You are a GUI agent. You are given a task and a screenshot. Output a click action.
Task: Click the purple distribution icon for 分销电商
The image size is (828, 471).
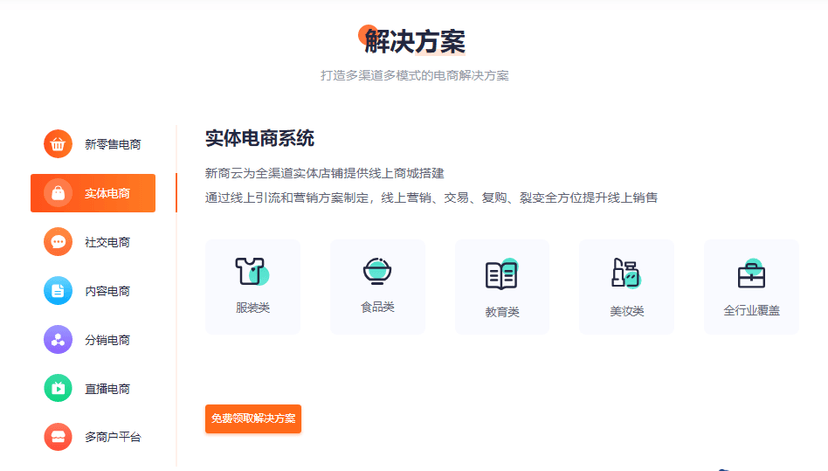[58, 340]
